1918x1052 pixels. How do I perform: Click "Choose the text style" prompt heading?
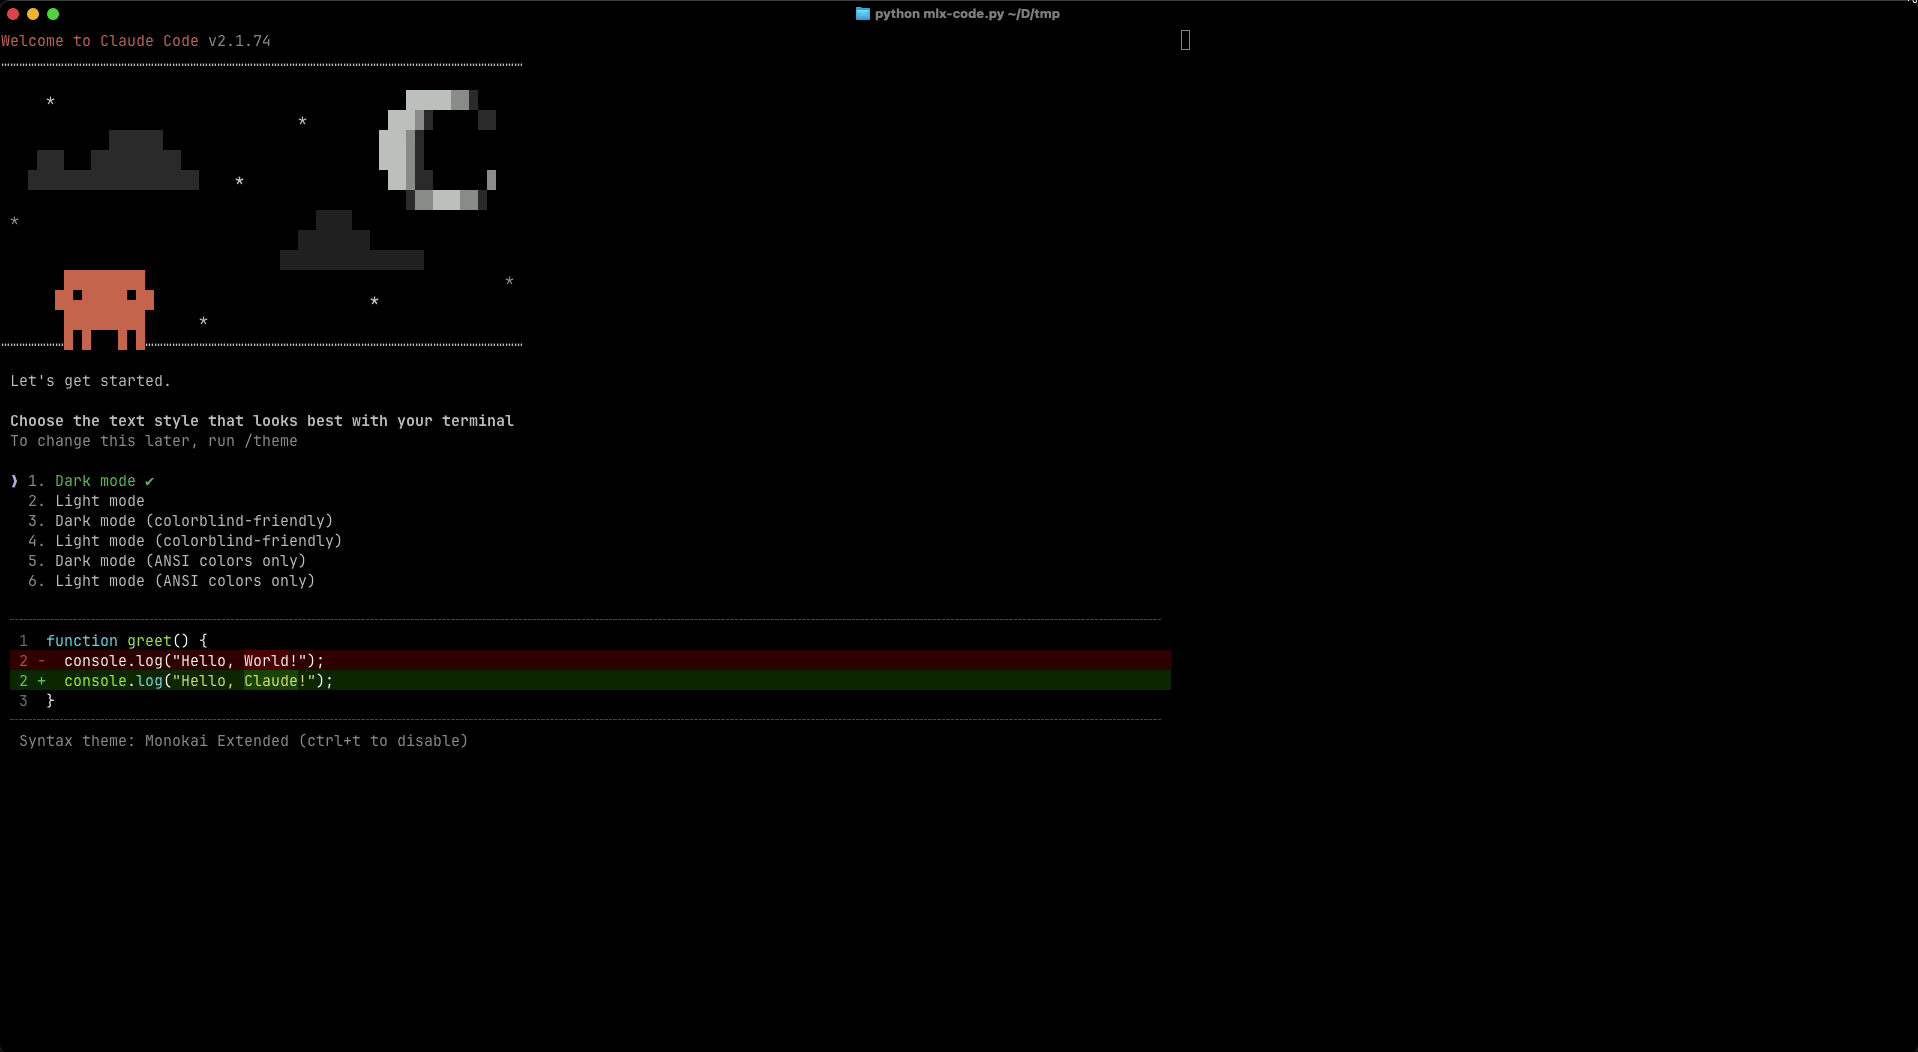click(x=262, y=421)
